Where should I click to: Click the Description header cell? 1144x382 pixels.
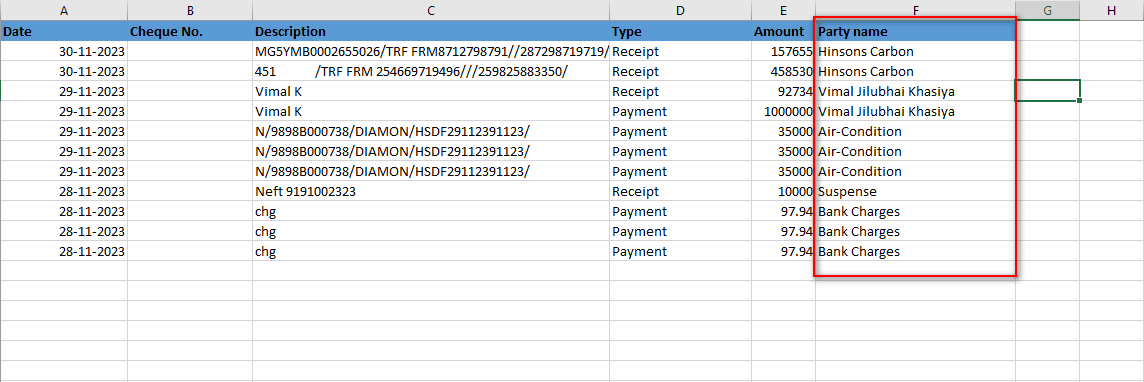[431, 31]
